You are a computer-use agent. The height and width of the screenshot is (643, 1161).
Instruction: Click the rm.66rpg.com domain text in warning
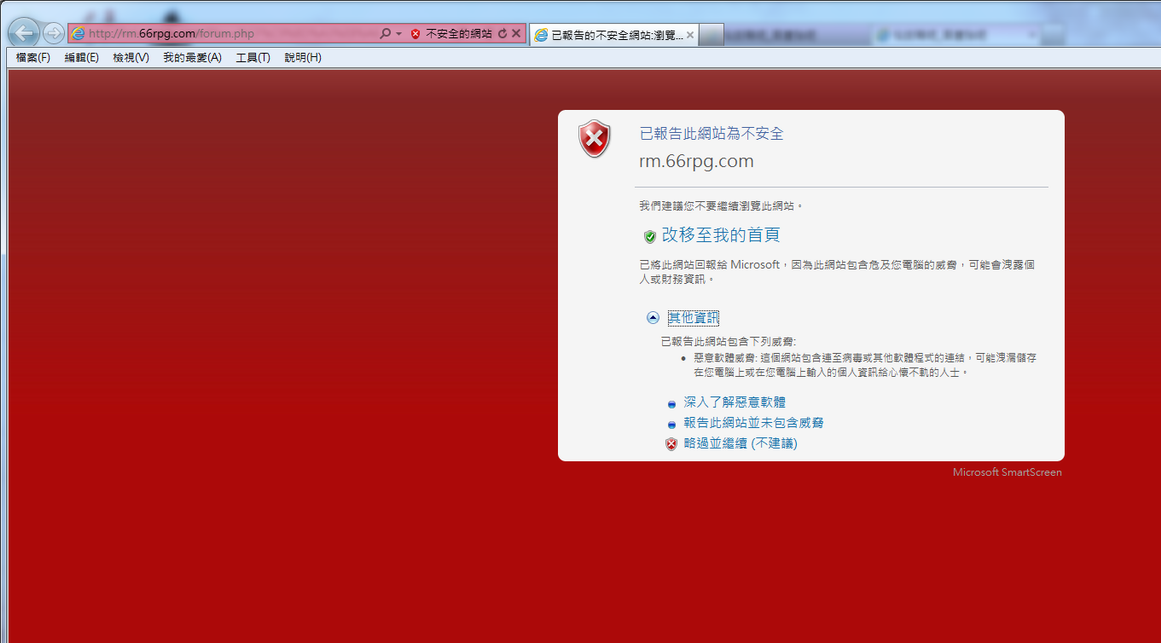(696, 161)
